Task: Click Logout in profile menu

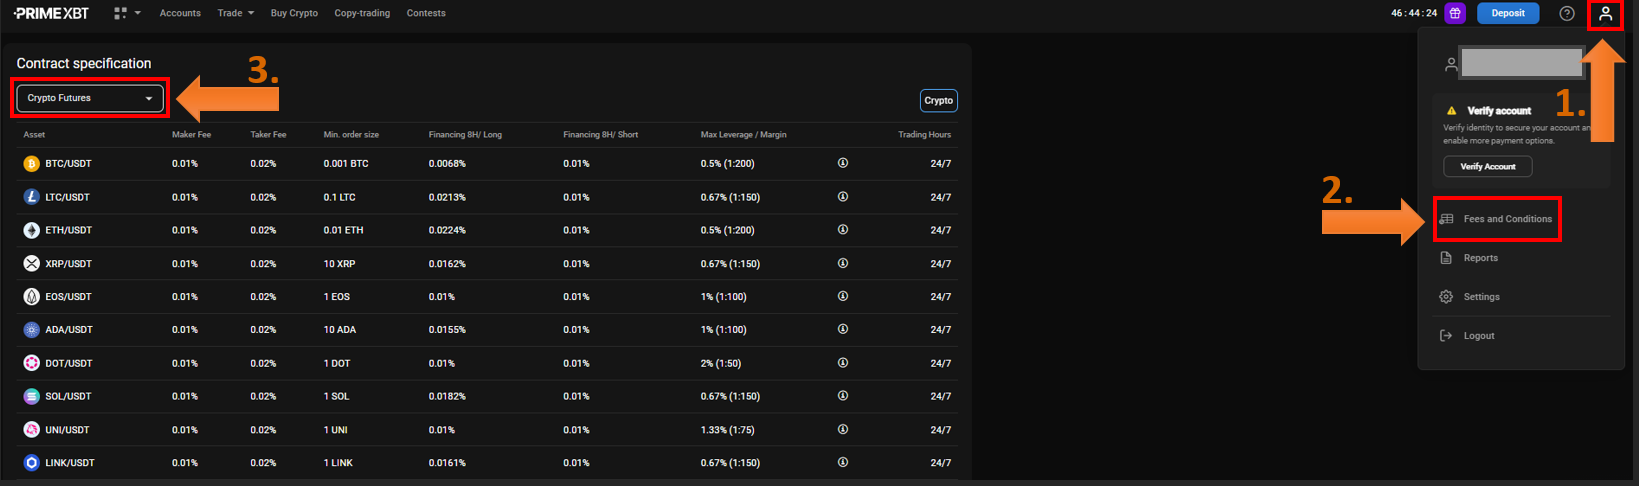Action: pos(1478,336)
